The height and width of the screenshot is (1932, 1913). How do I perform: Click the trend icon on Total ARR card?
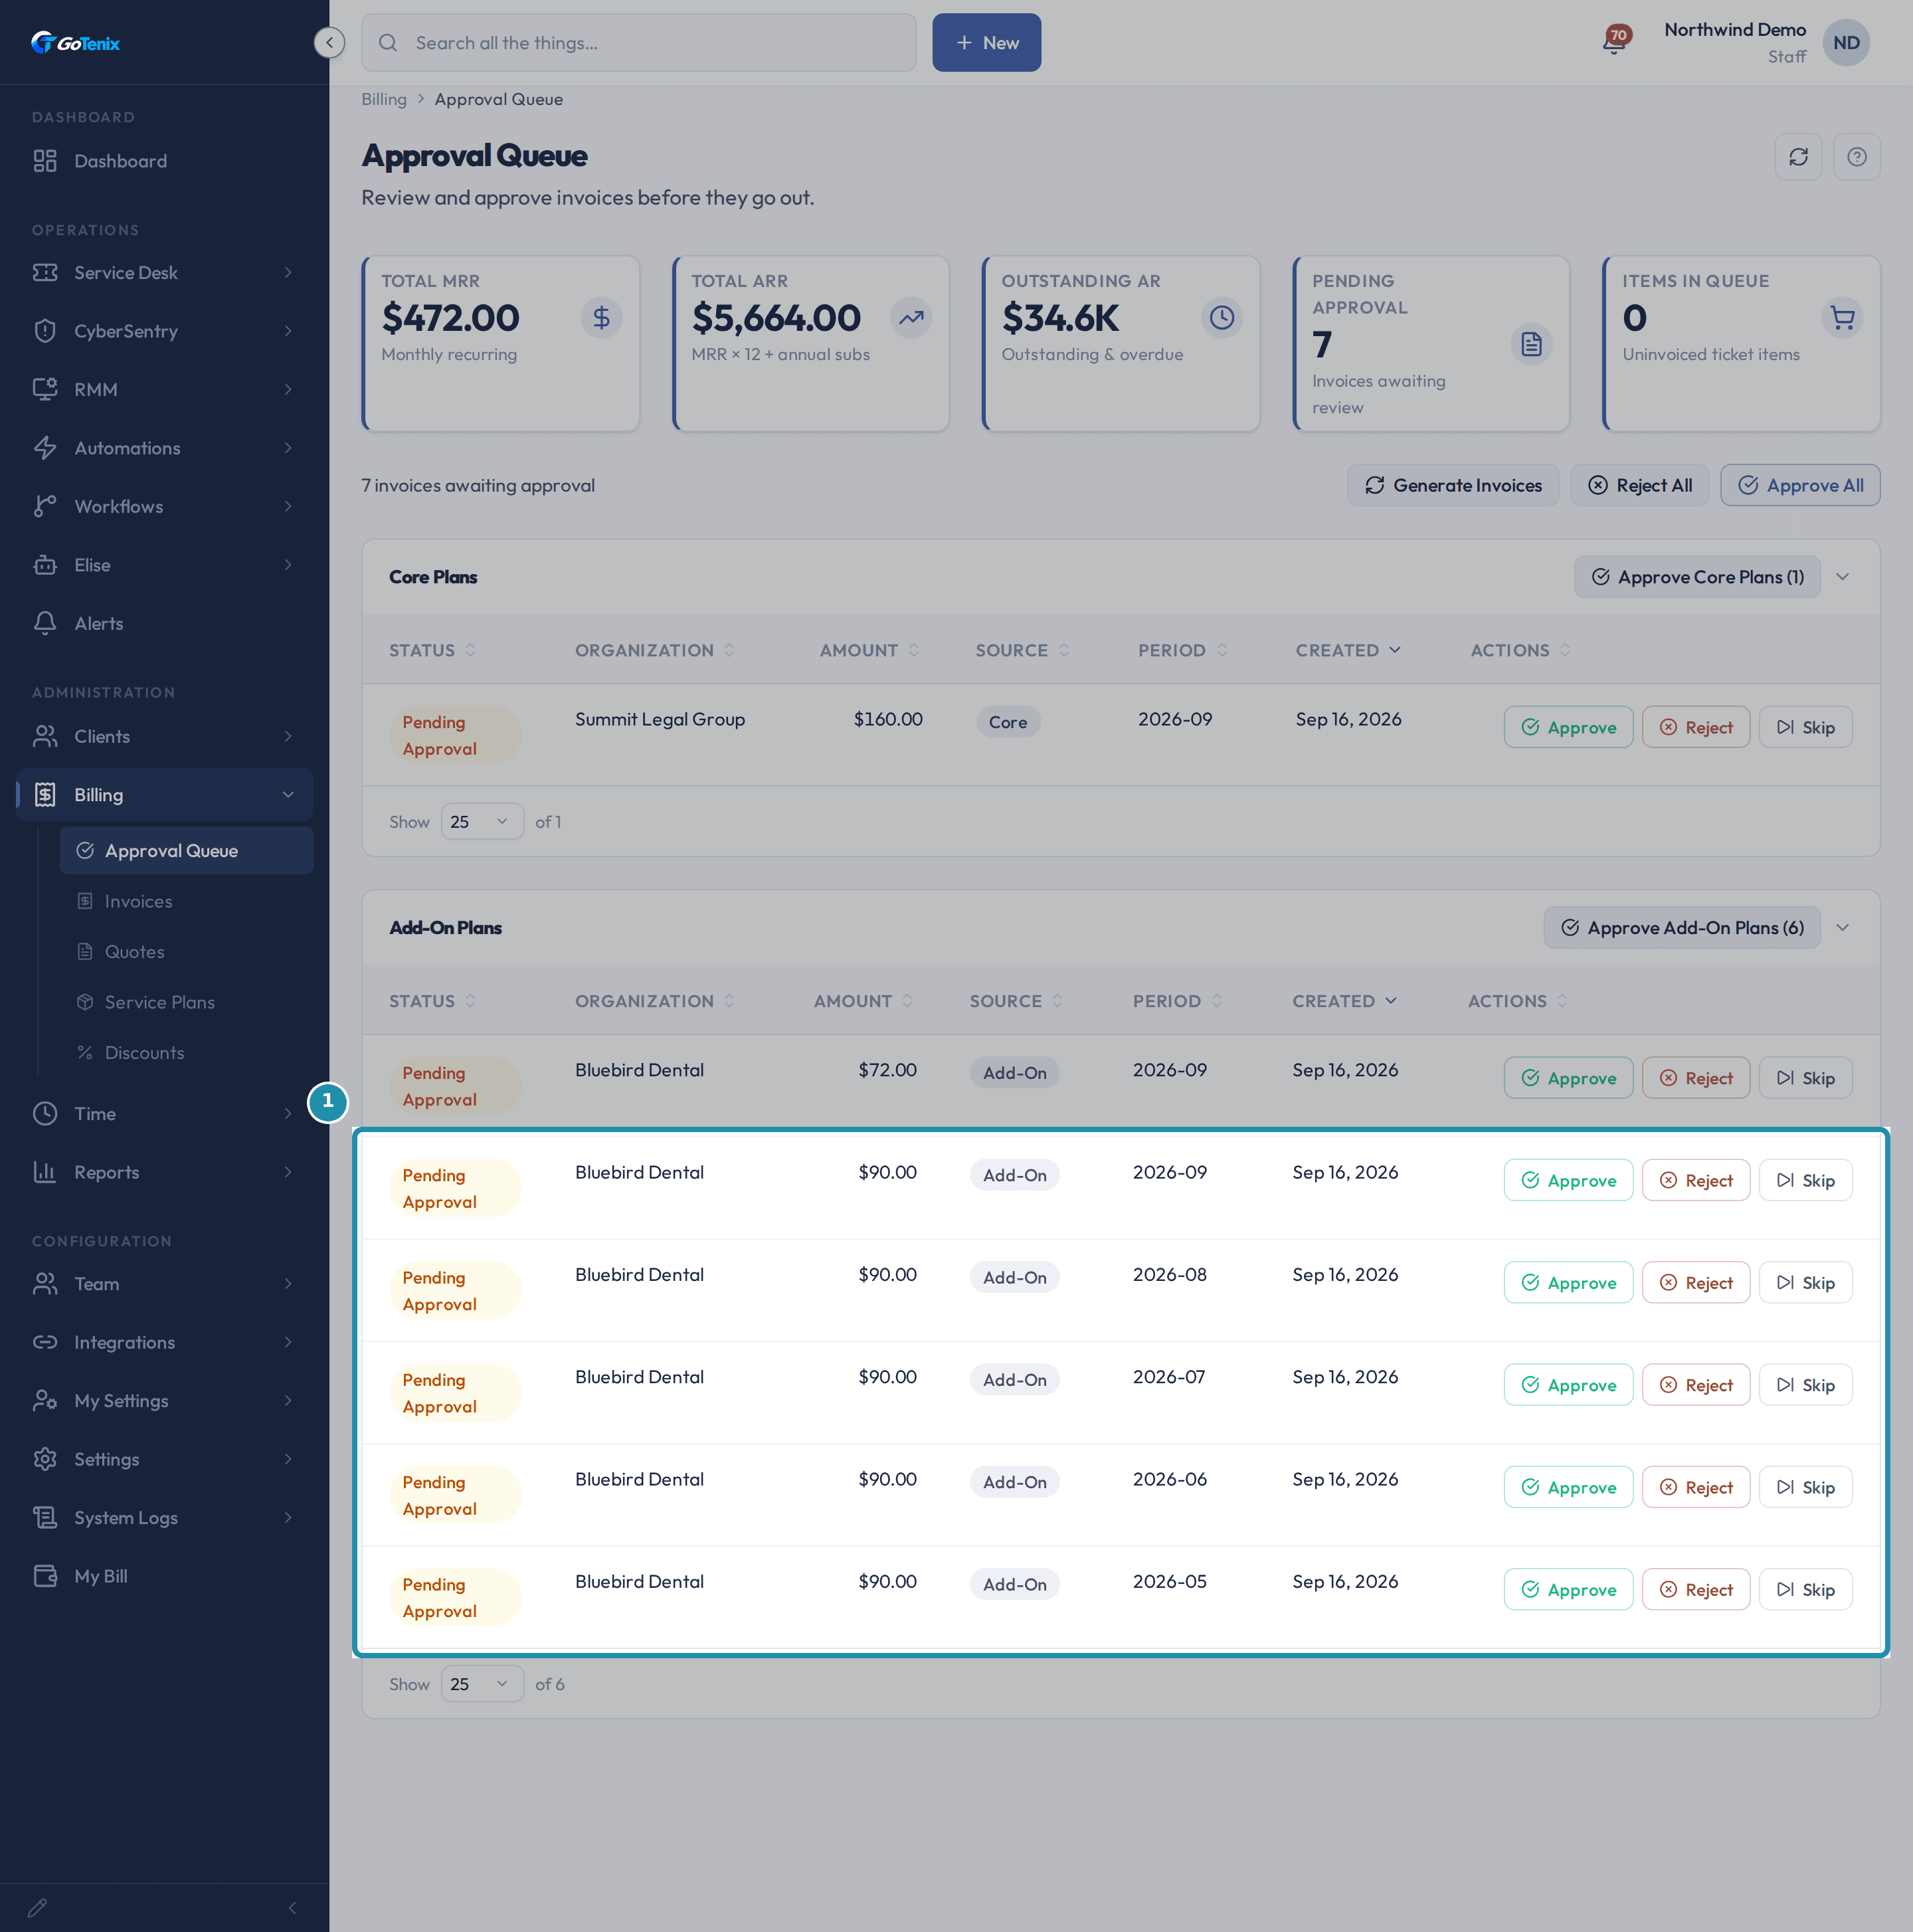point(911,318)
